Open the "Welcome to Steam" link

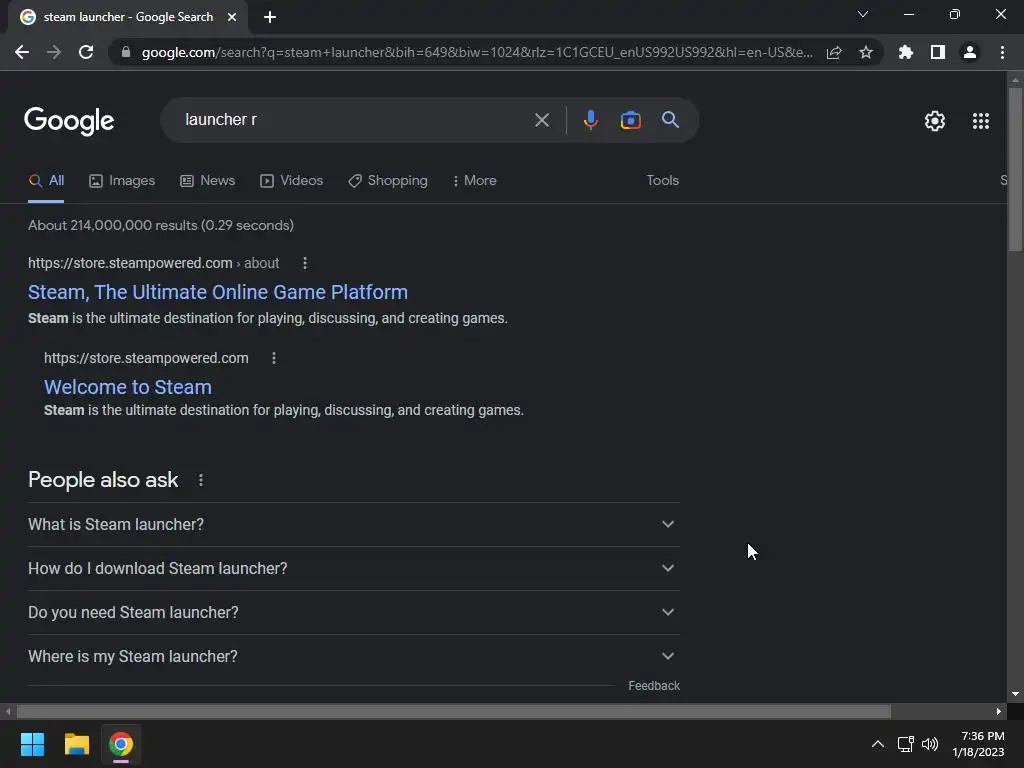[128, 387]
